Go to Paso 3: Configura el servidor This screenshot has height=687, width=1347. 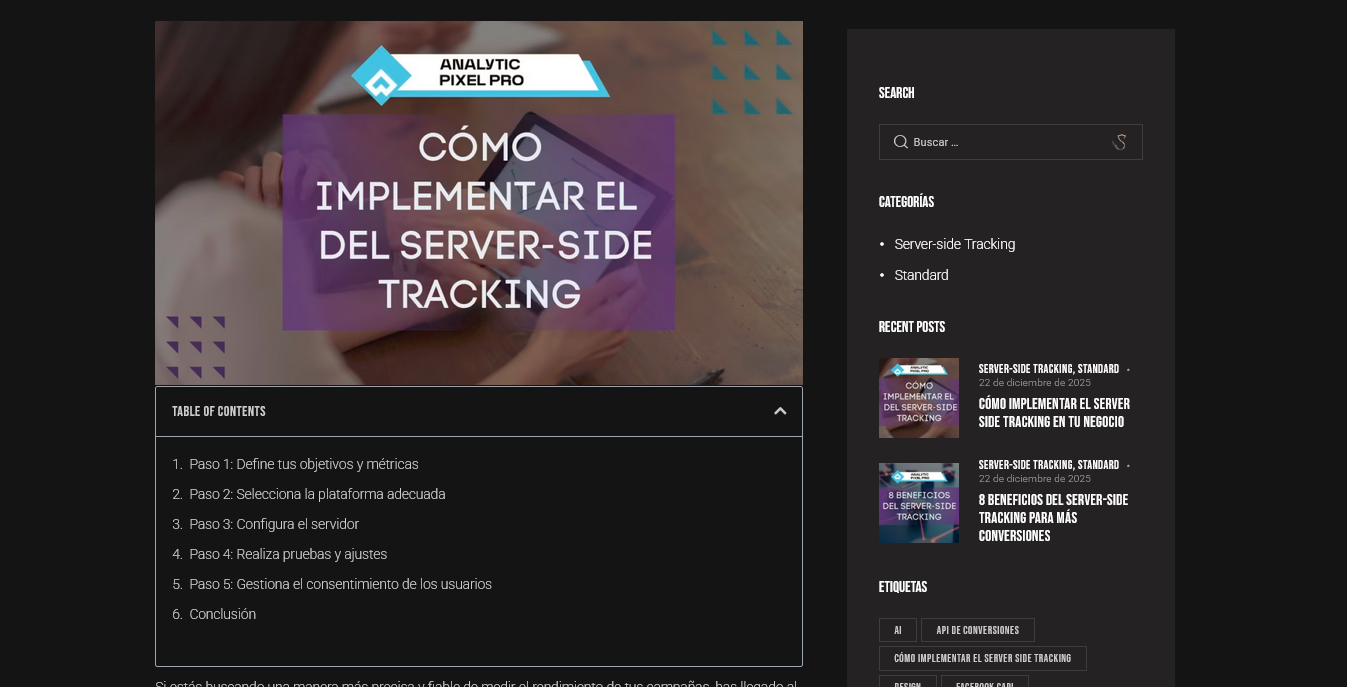click(x=273, y=524)
